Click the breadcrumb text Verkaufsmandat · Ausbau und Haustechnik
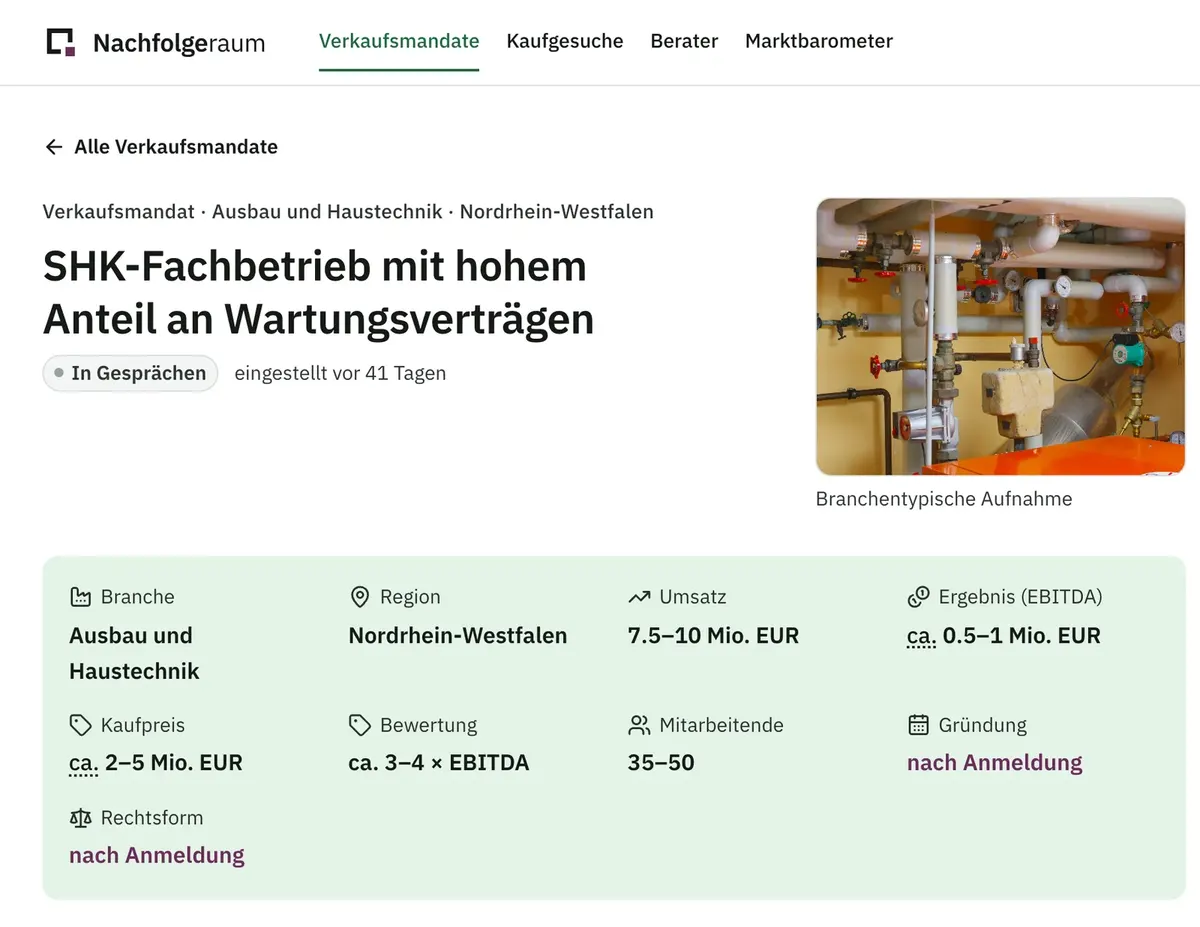Image resolution: width=1200 pixels, height=927 pixels. (x=243, y=212)
